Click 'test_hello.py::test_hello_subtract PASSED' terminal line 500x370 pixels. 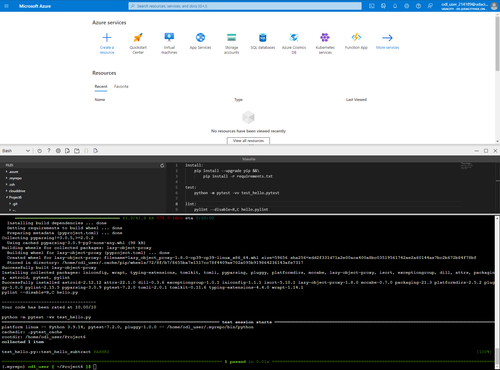(x=56, y=352)
